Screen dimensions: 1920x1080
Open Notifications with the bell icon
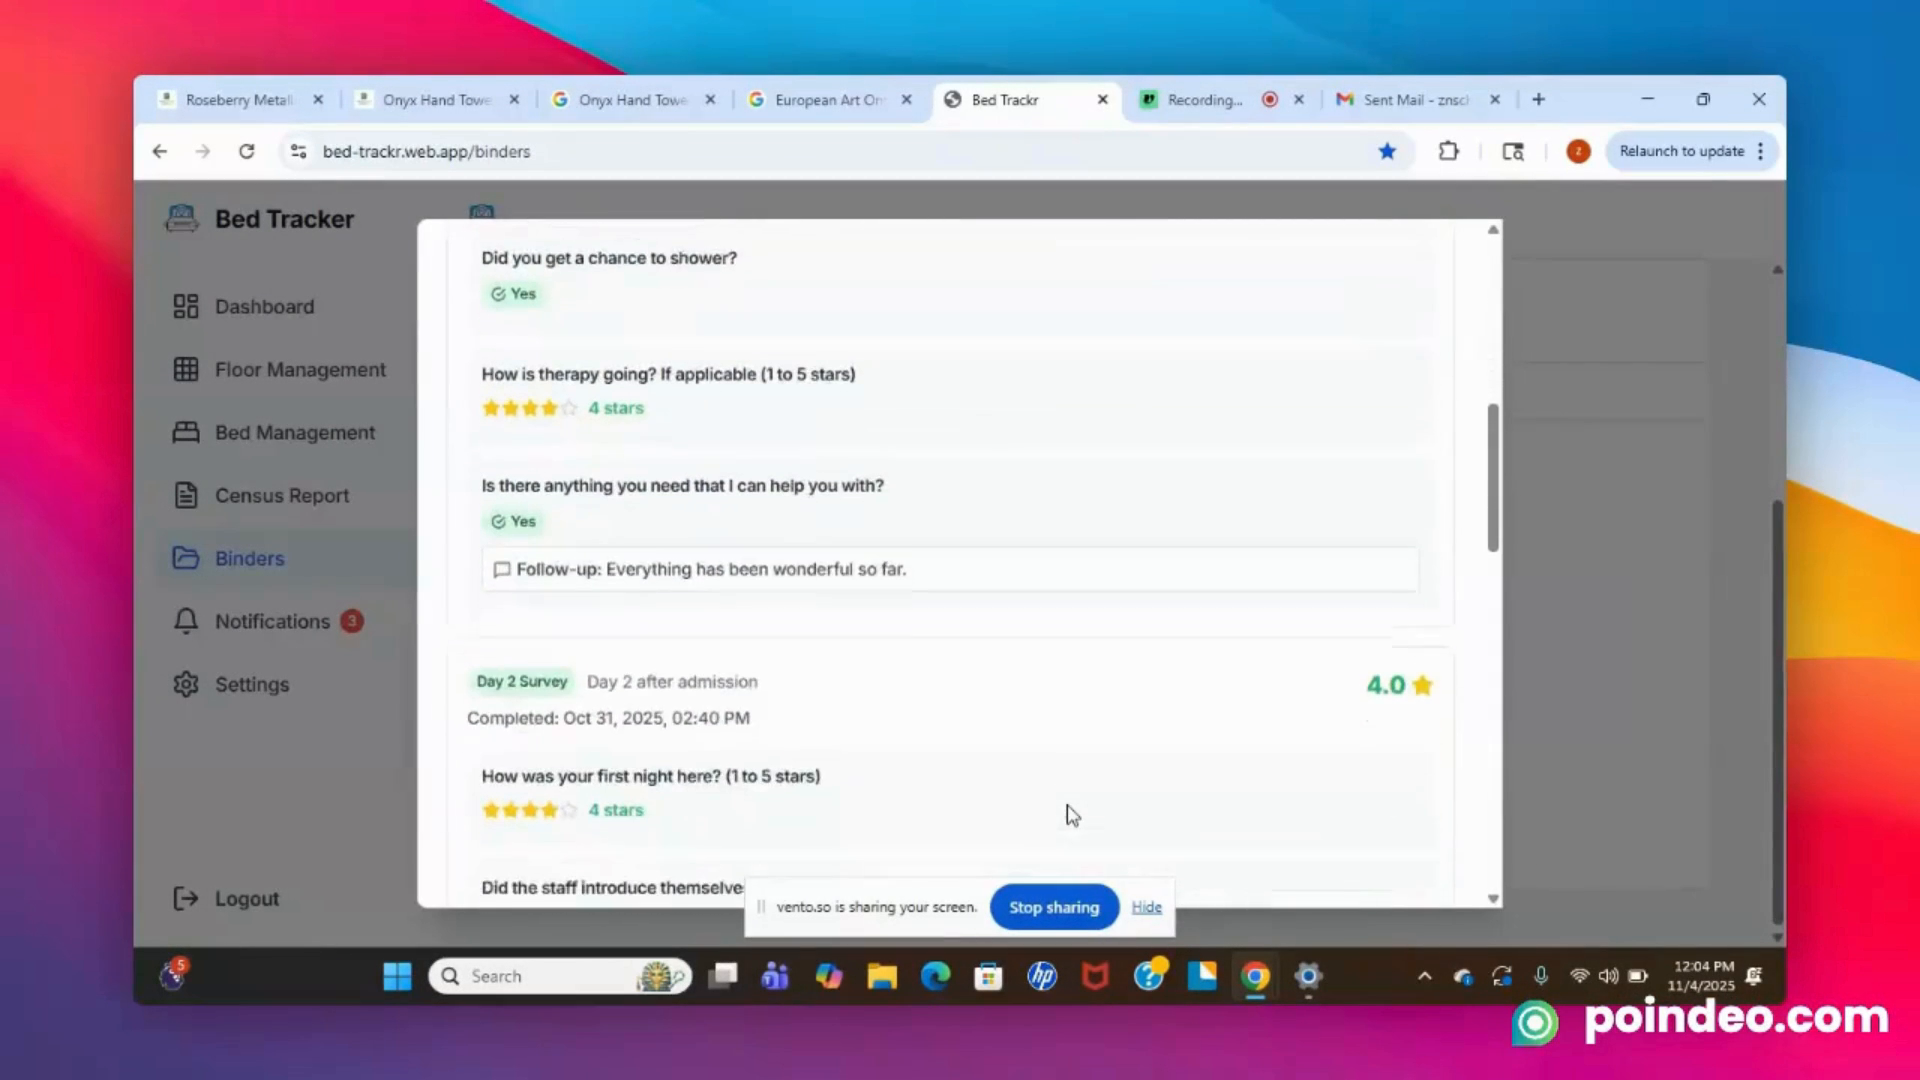[x=186, y=621]
